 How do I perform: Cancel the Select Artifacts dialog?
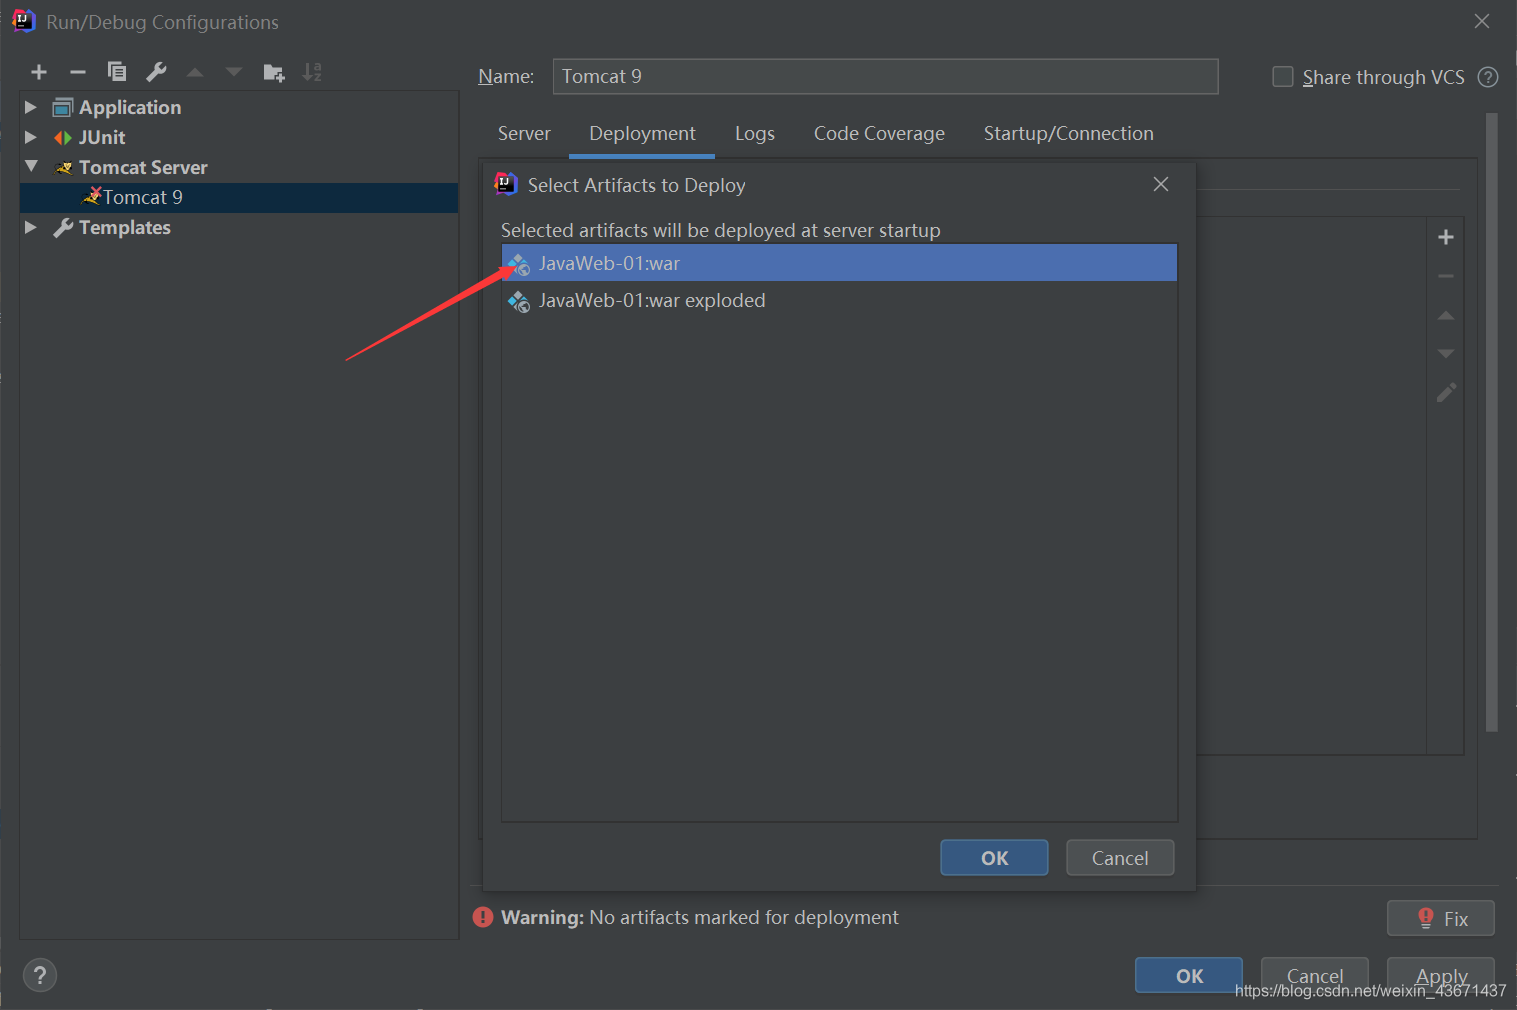(x=1120, y=858)
